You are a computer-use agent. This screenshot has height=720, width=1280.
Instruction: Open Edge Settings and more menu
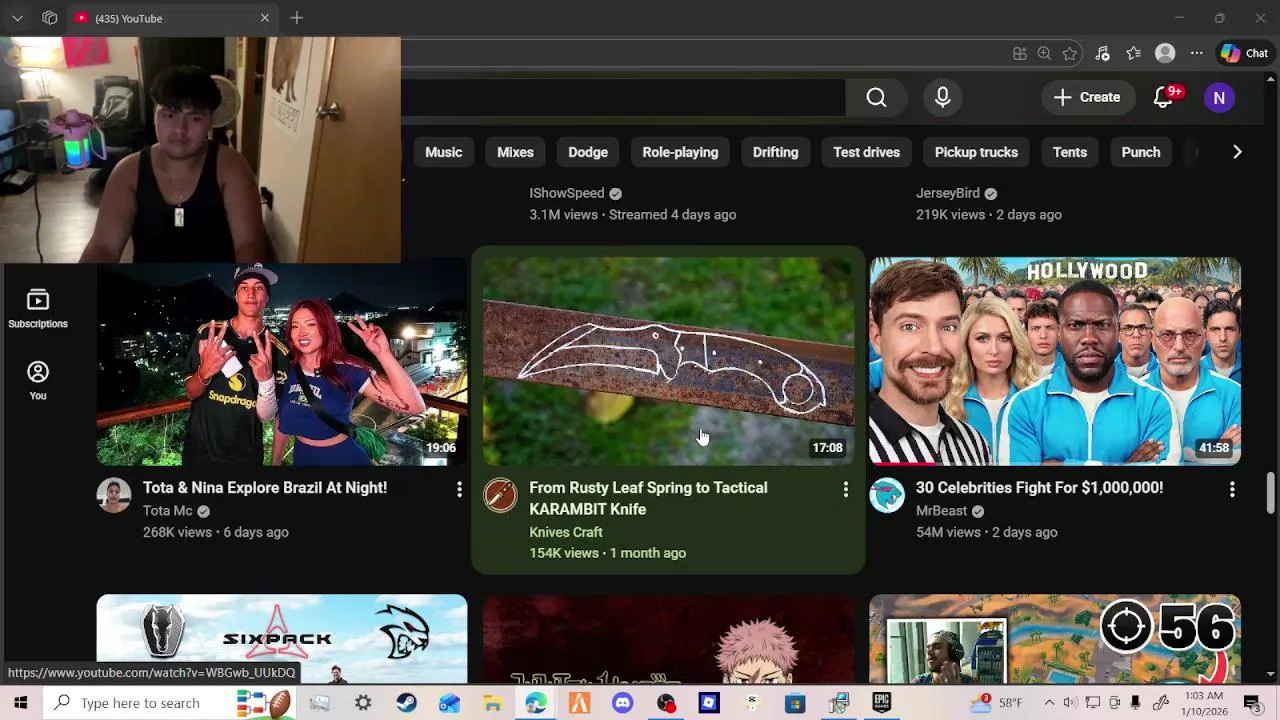pyautogui.click(x=1196, y=54)
